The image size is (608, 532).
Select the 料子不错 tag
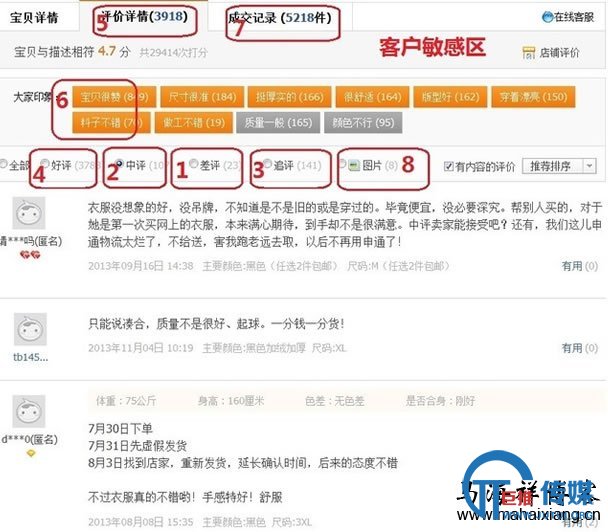click(x=111, y=123)
